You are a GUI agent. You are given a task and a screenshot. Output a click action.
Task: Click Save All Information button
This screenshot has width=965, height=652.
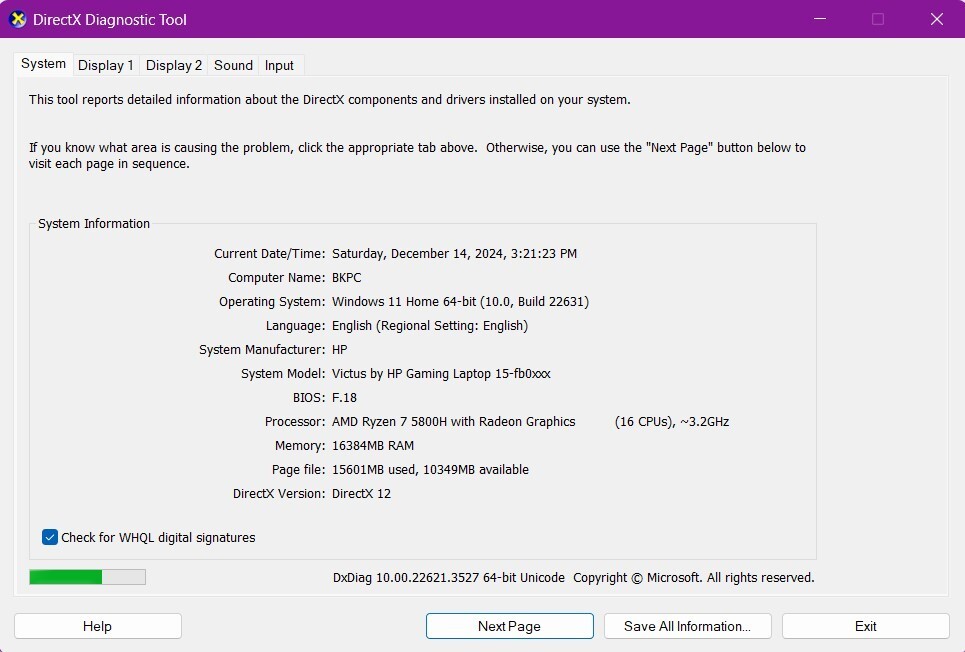click(687, 626)
